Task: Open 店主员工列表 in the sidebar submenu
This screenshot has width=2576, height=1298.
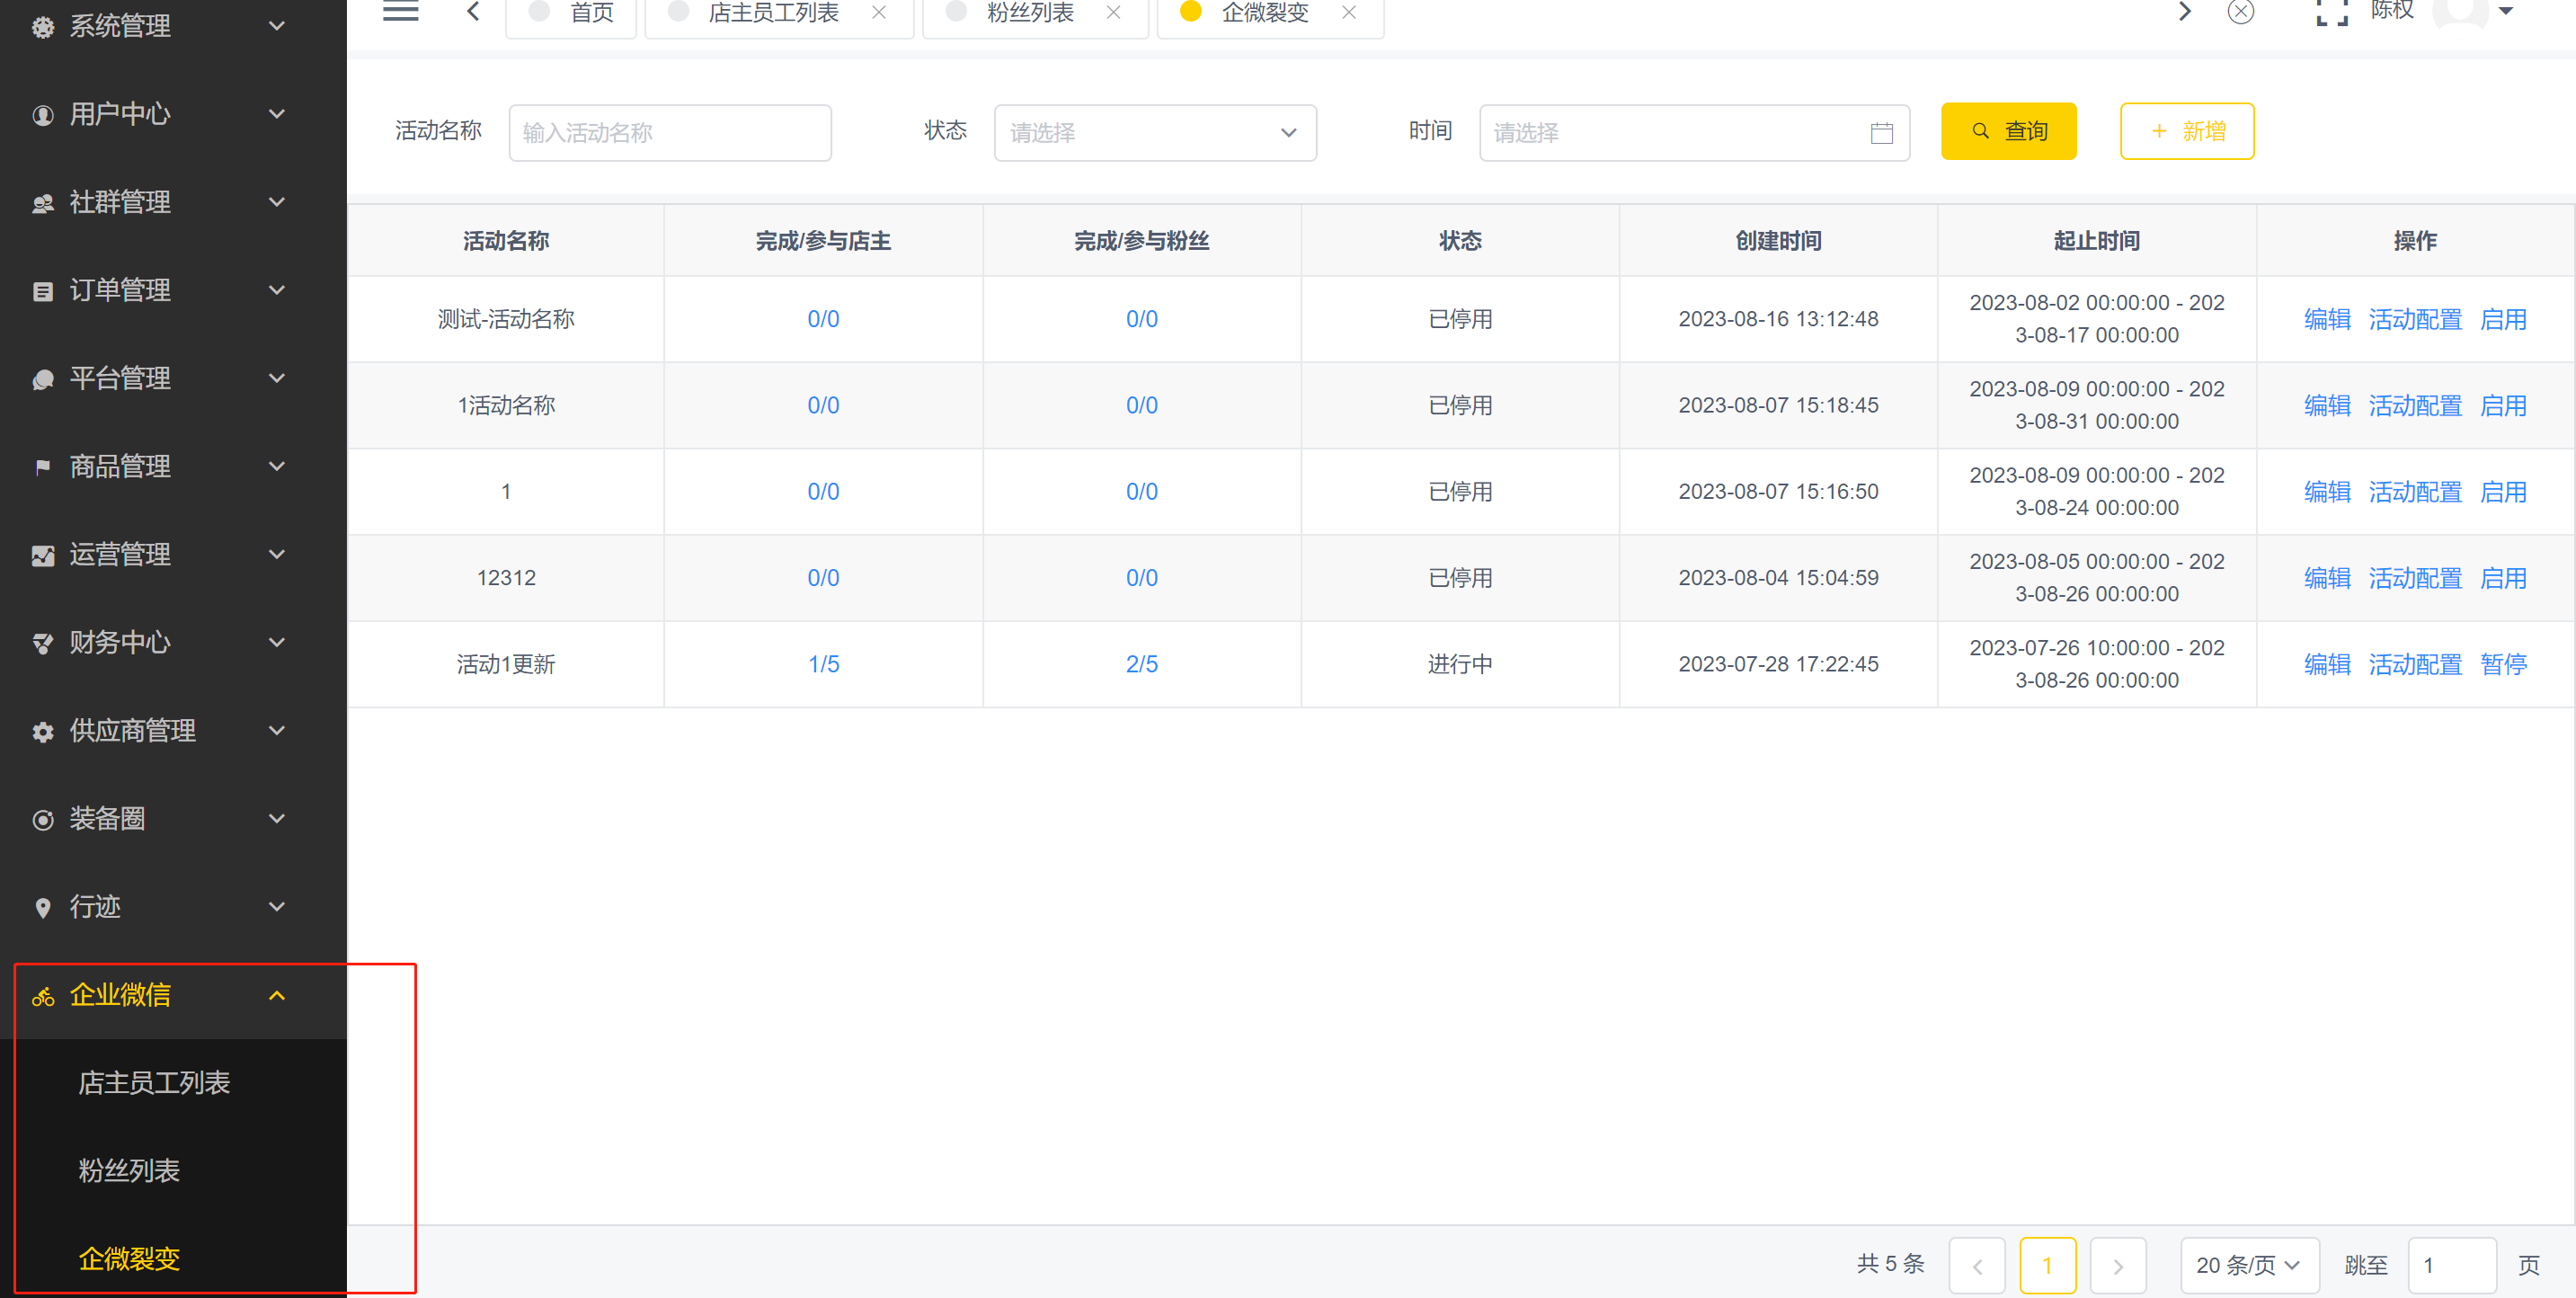Action: click(154, 1083)
